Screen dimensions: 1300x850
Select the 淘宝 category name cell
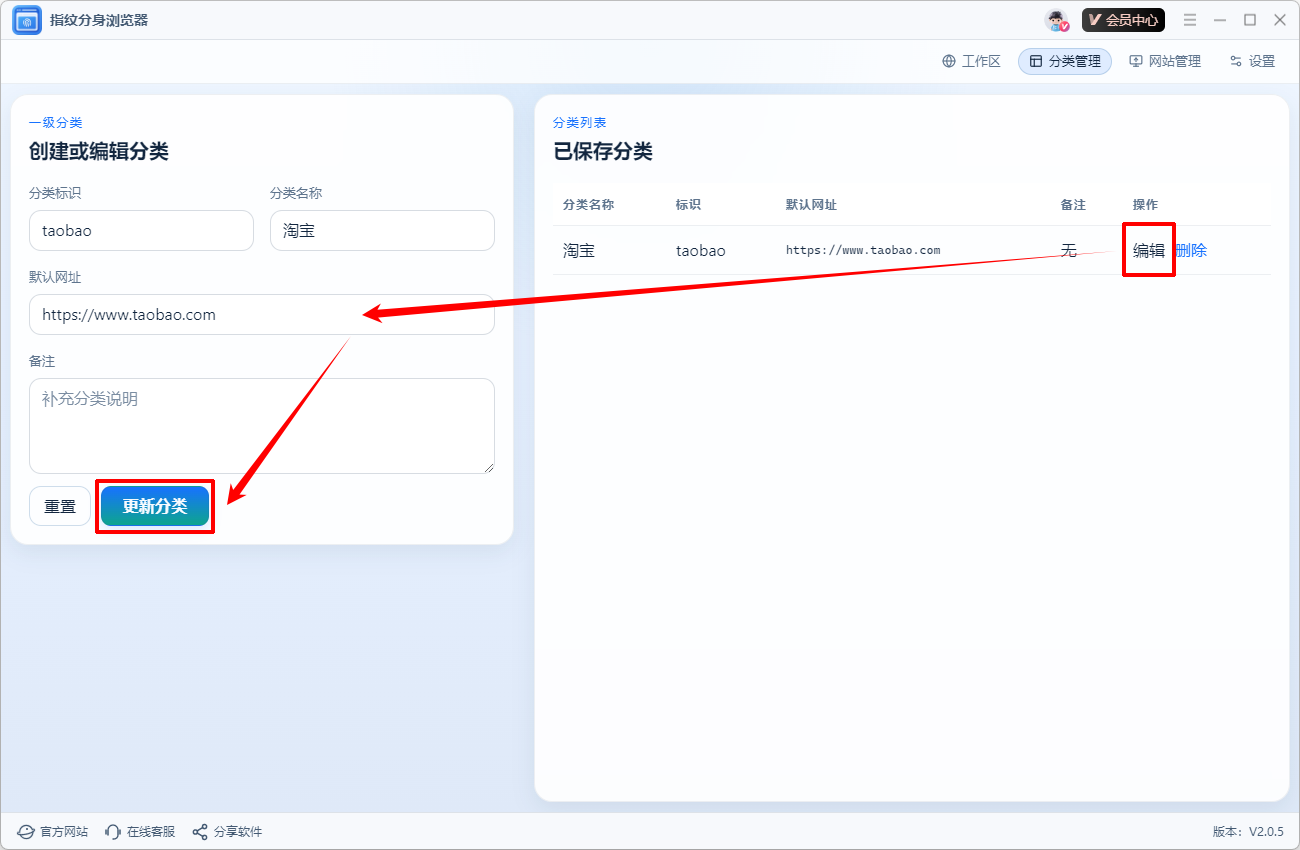(x=579, y=250)
